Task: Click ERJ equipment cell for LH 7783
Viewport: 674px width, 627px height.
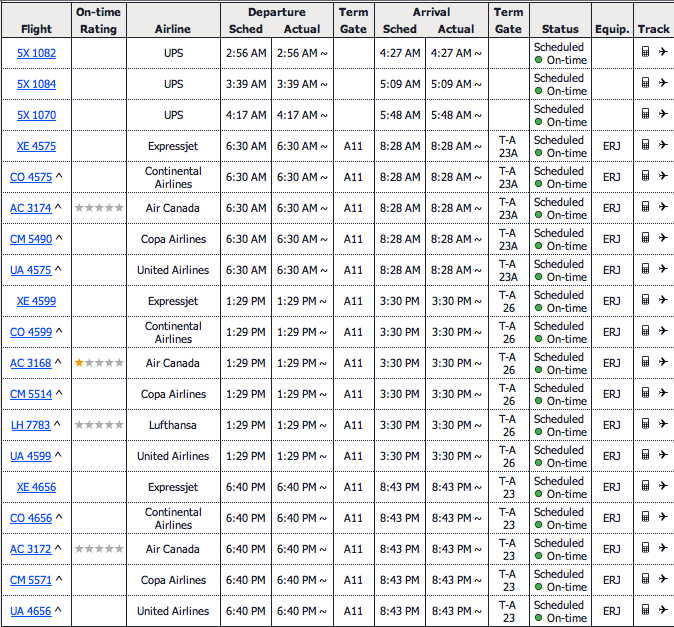Action: [x=612, y=425]
